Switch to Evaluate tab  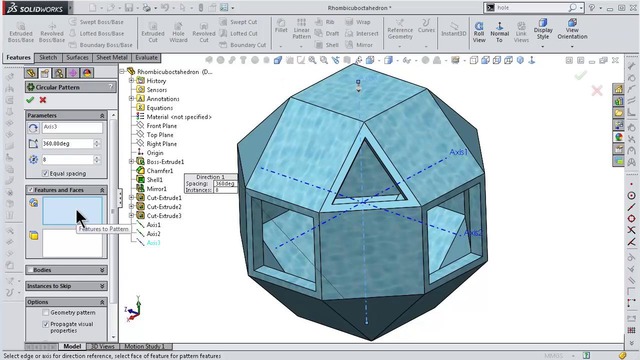click(x=146, y=58)
